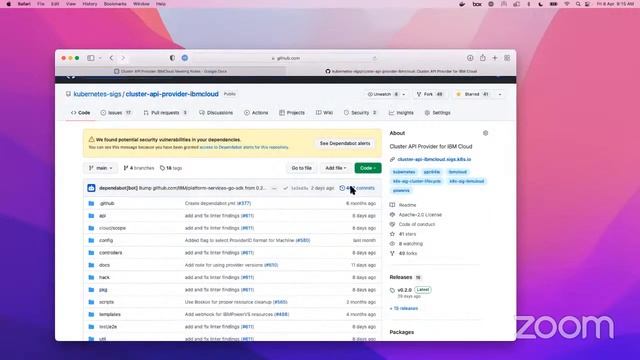This screenshot has width=640, height=360.
Task: Open the hack folder
Action: (104, 277)
